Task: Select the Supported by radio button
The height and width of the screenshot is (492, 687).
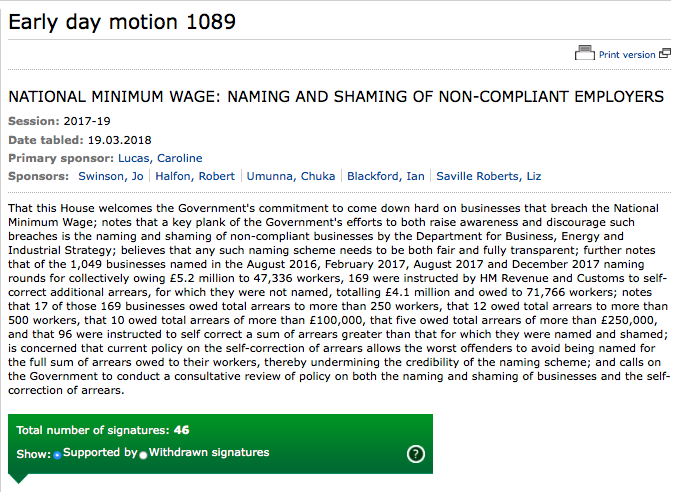Action: coord(55,455)
